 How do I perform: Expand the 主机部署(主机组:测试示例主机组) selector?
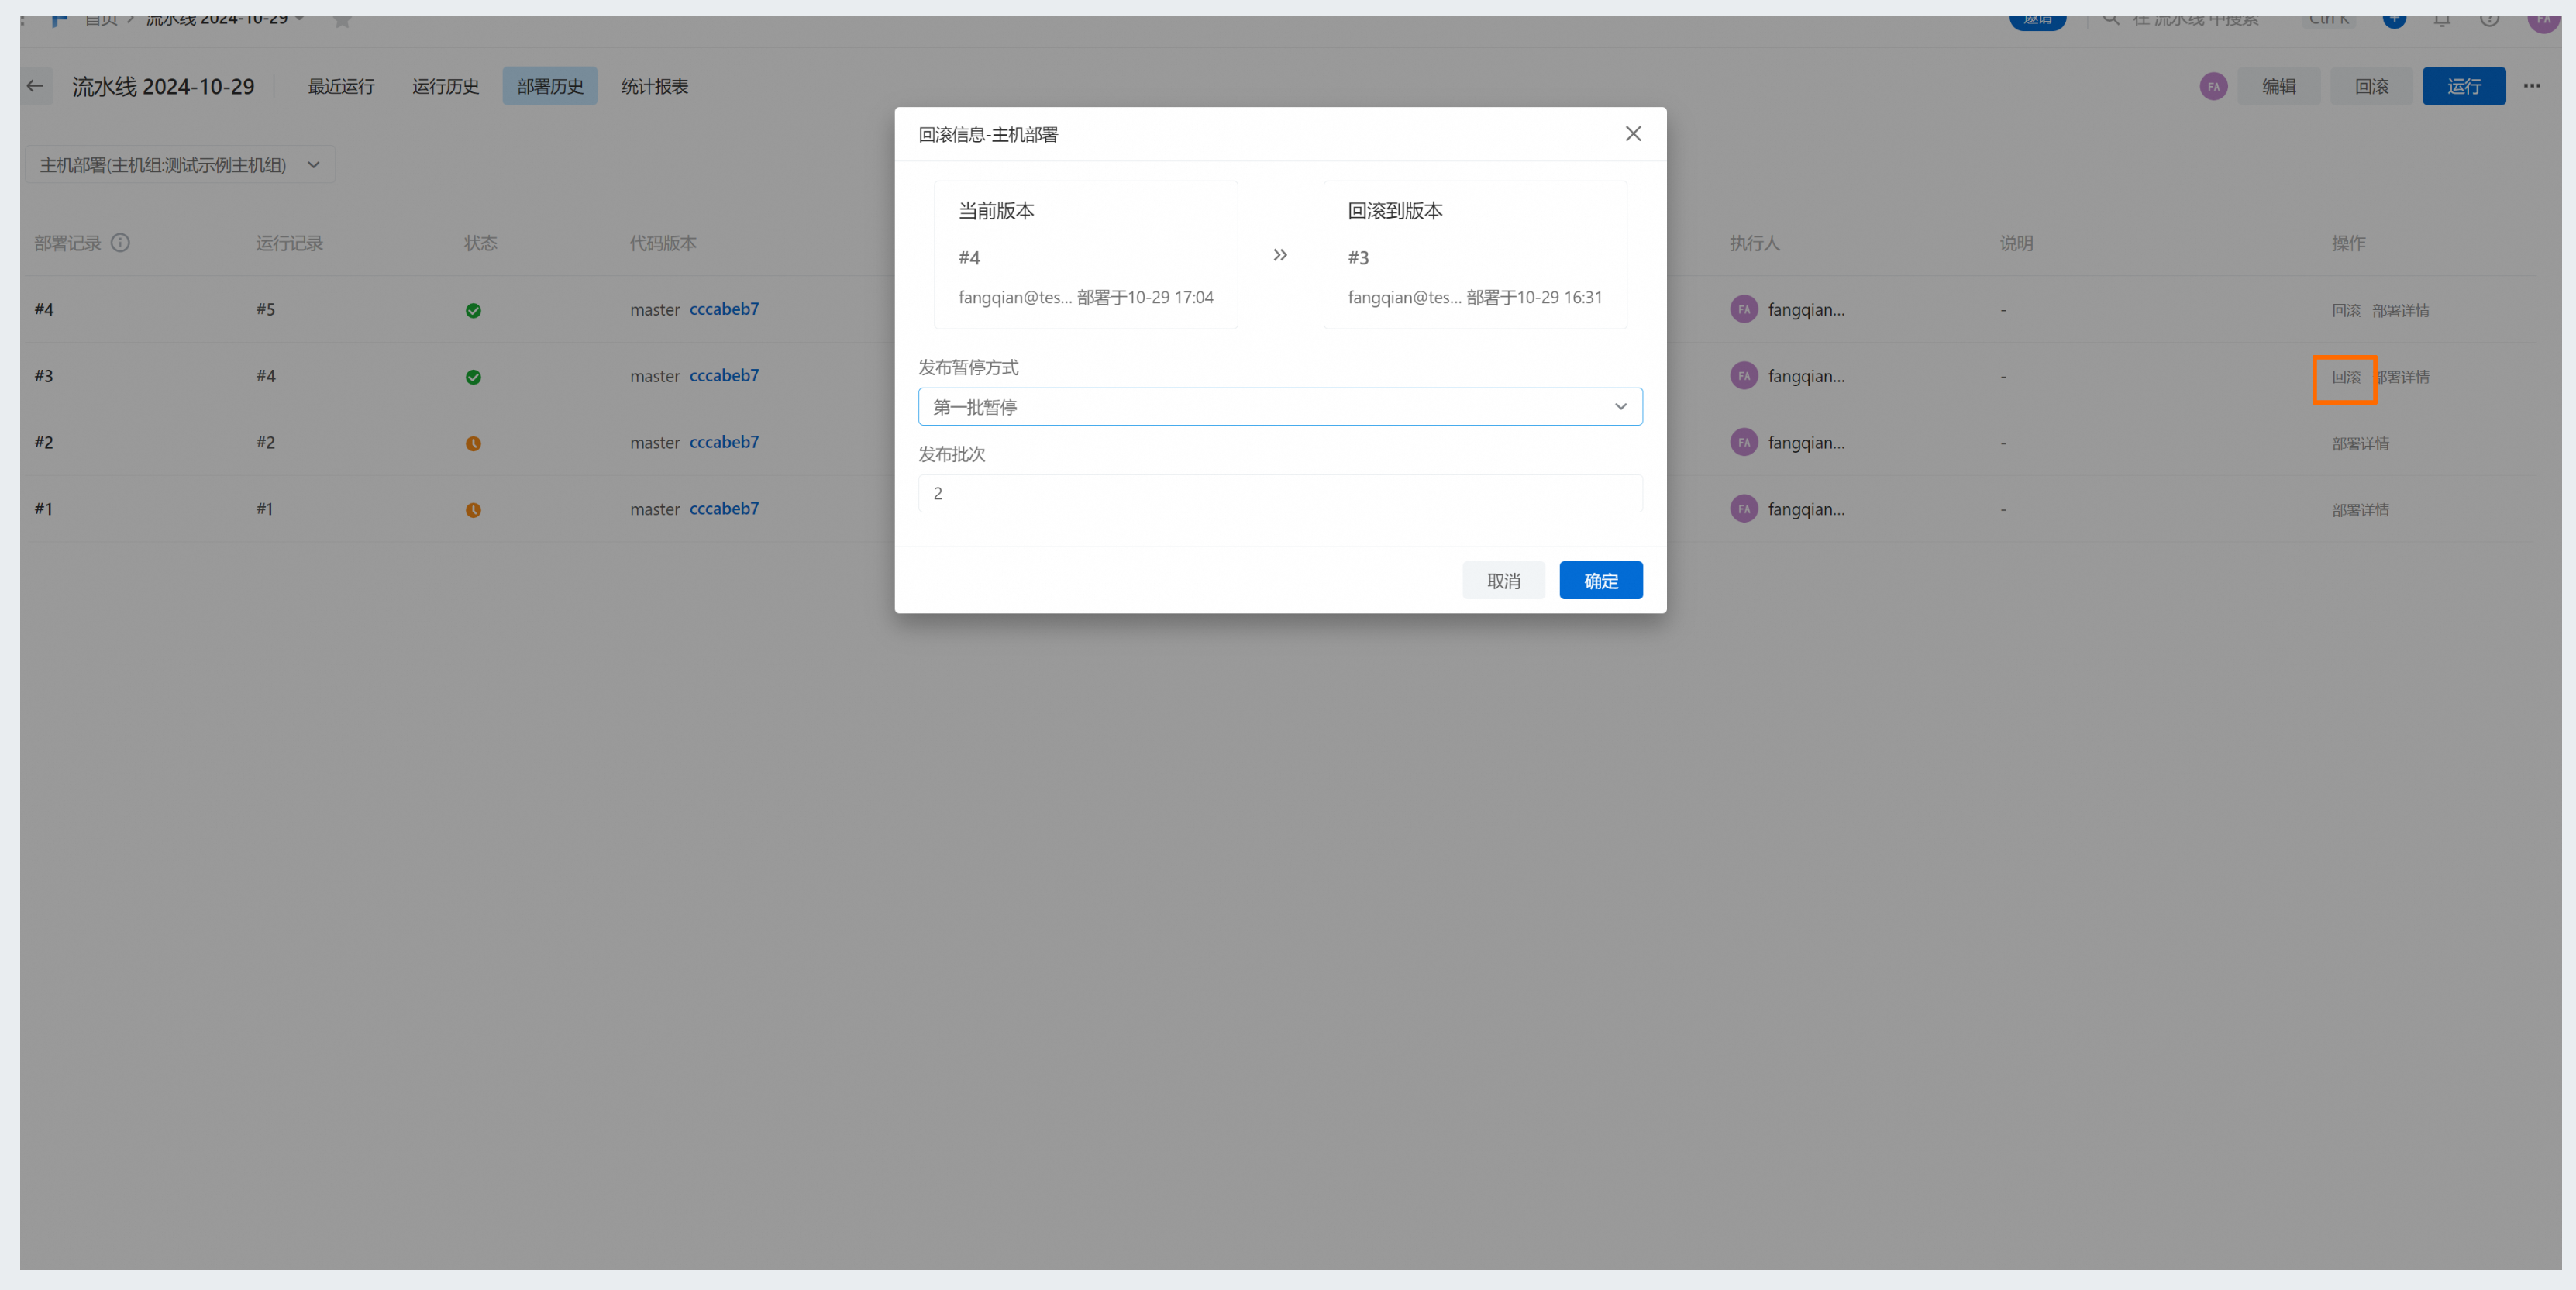point(180,165)
